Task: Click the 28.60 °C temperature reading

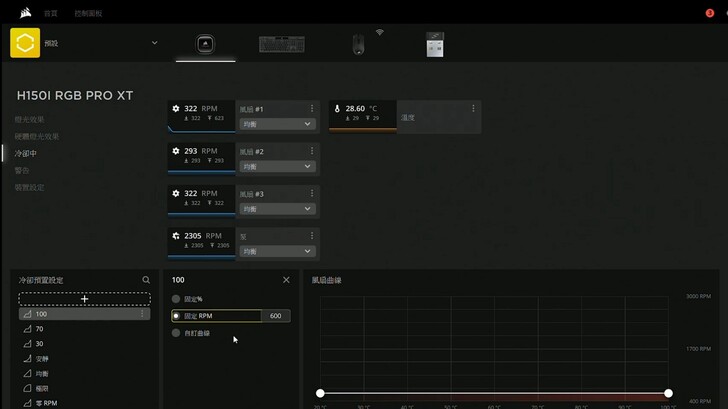Action: [361, 109]
